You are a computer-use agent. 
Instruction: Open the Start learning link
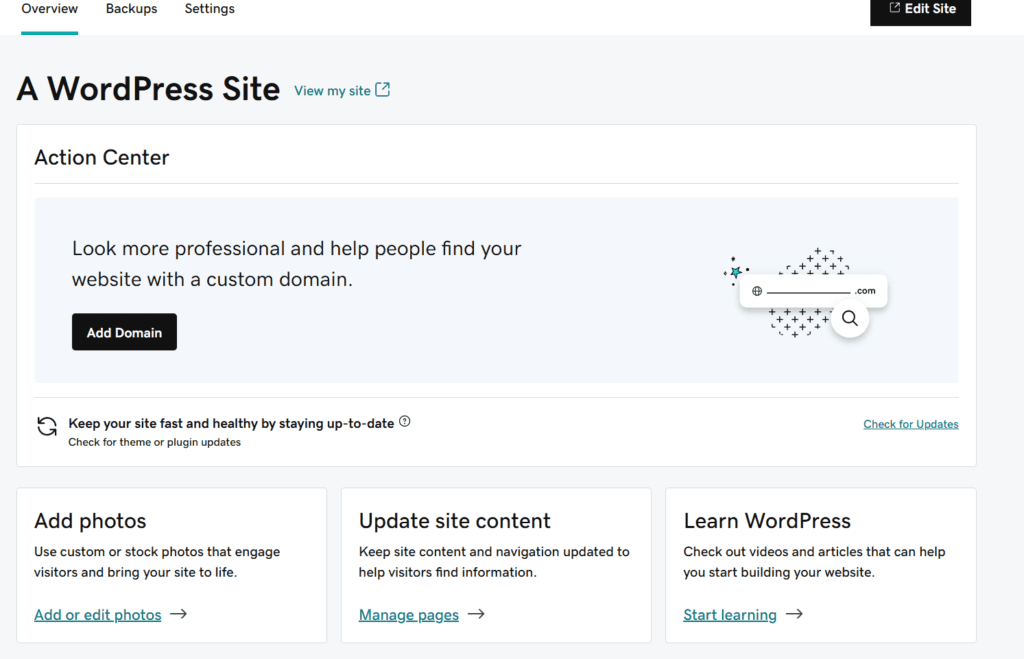click(x=730, y=615)
